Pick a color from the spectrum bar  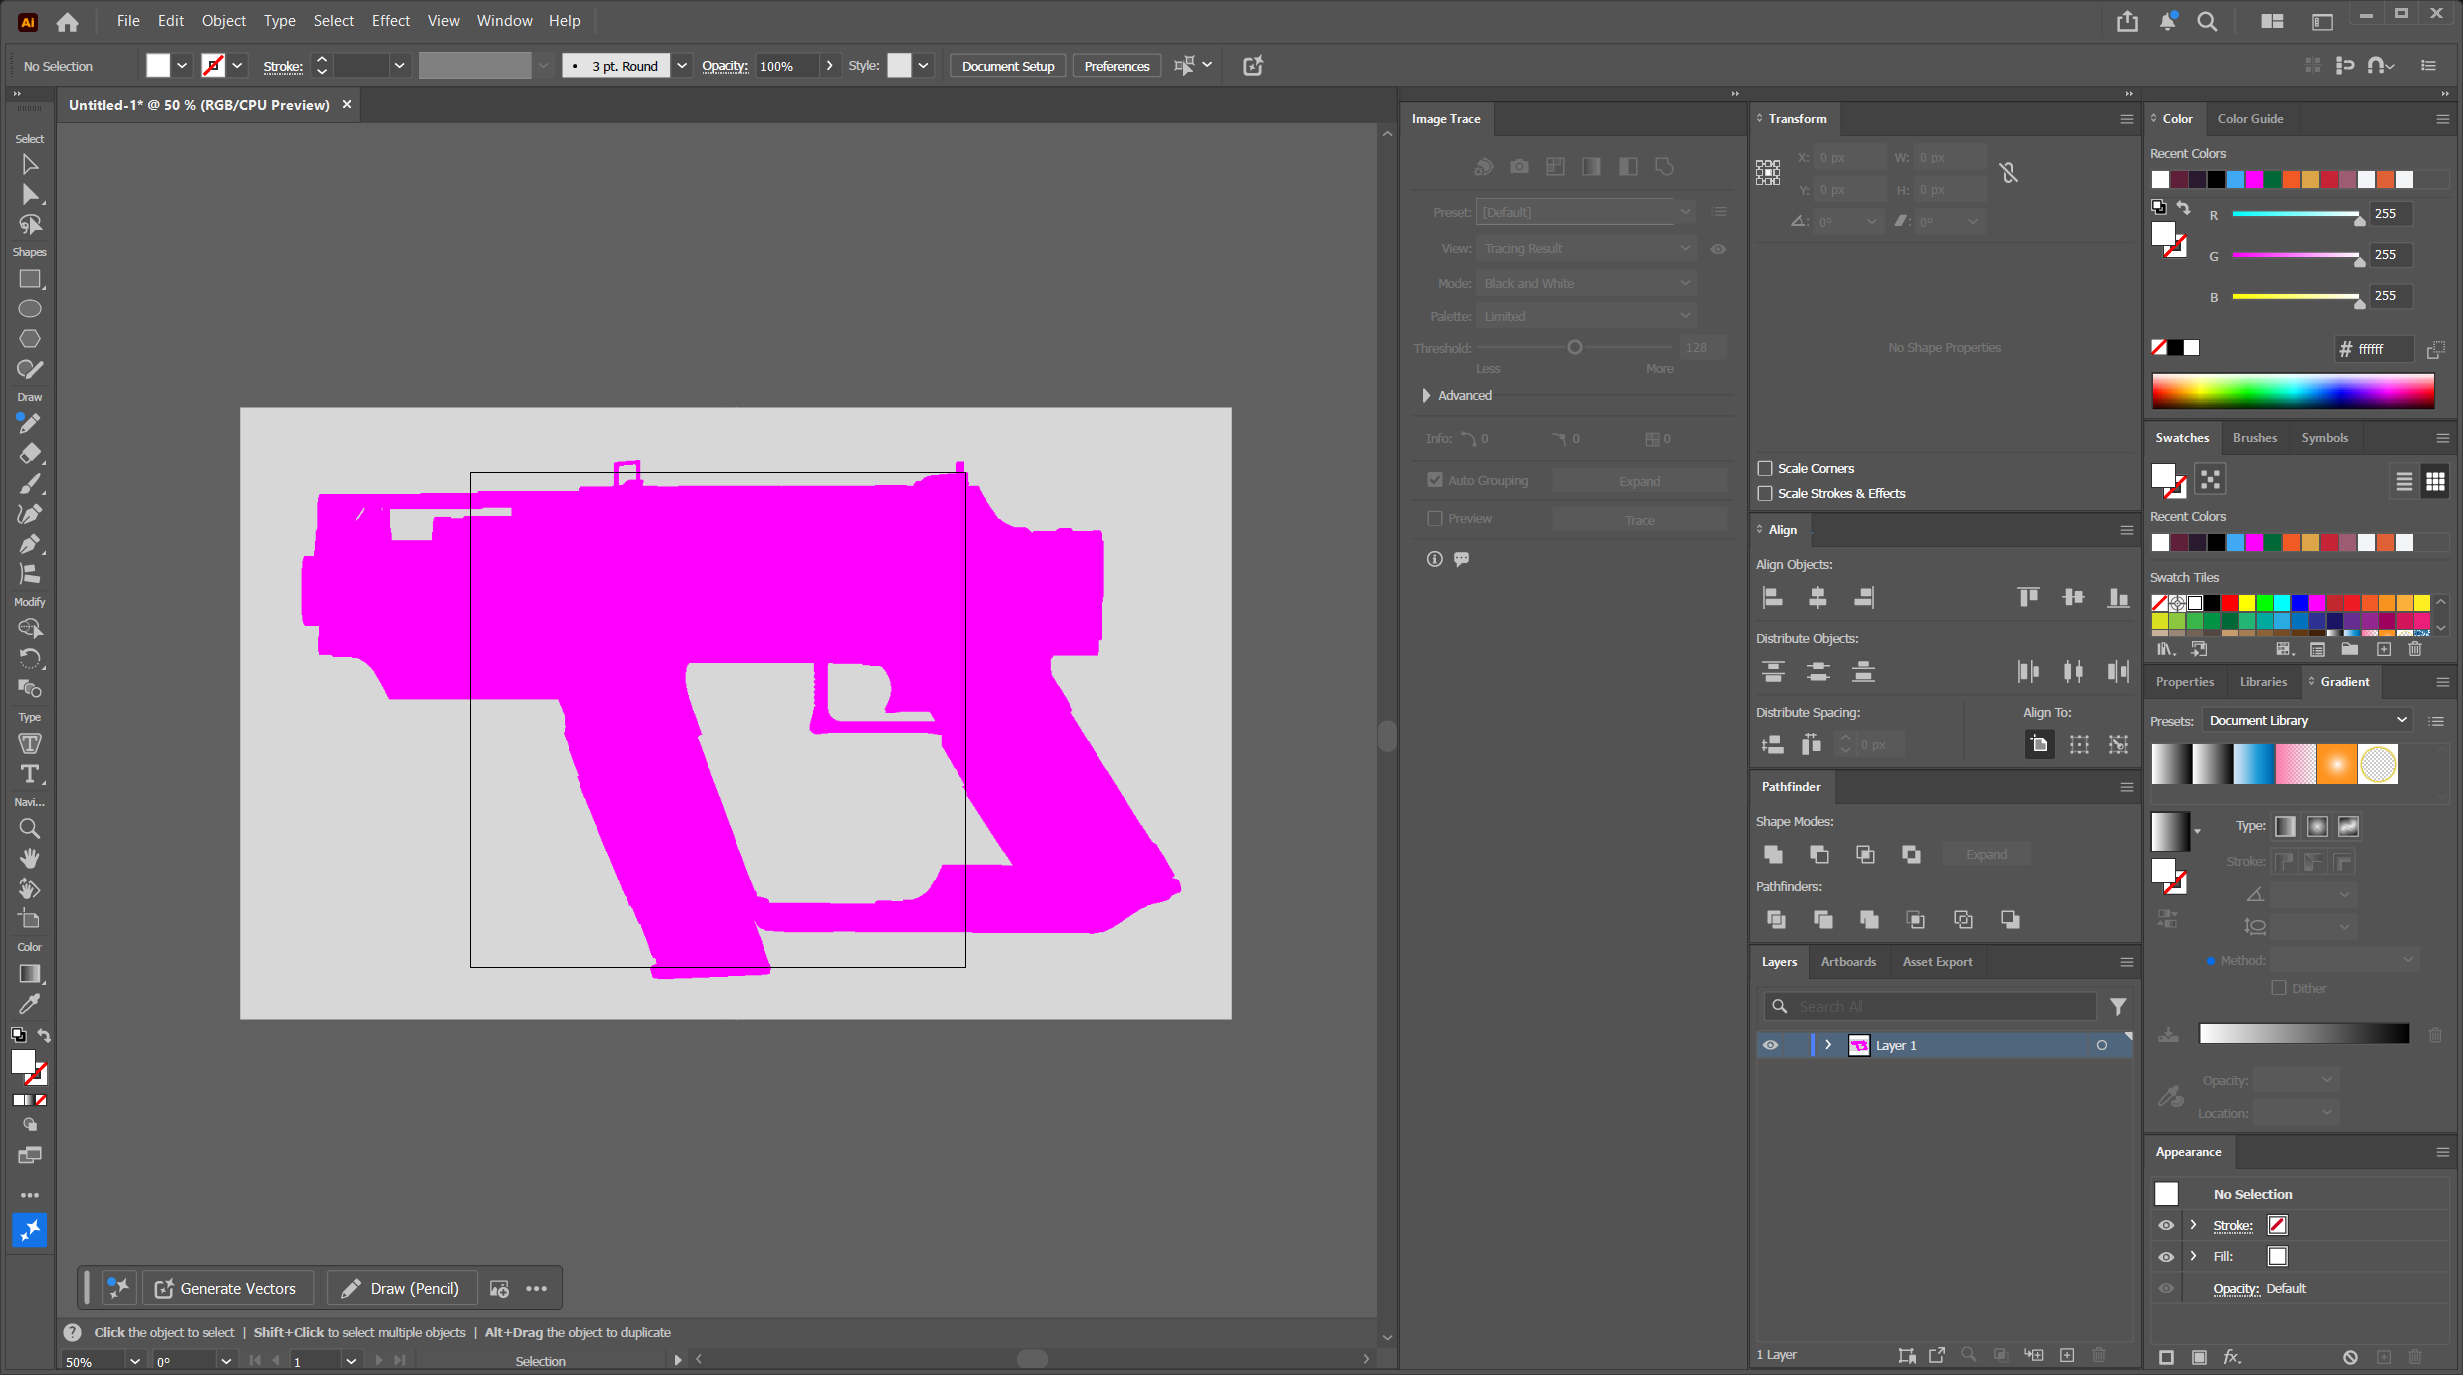pyautogui.click(x=2292, y=391)
